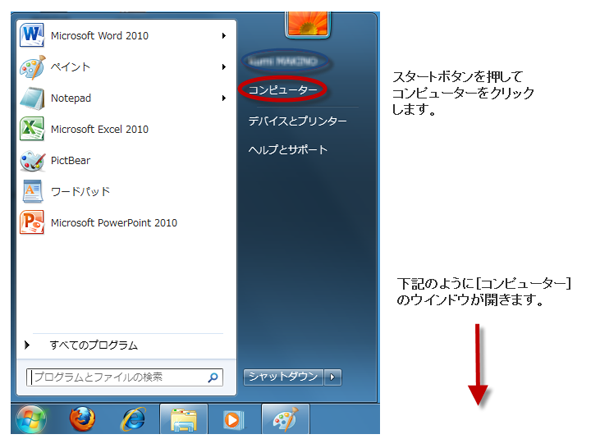Click the WordPad (ワードパッド) icon

pos(33,191)
